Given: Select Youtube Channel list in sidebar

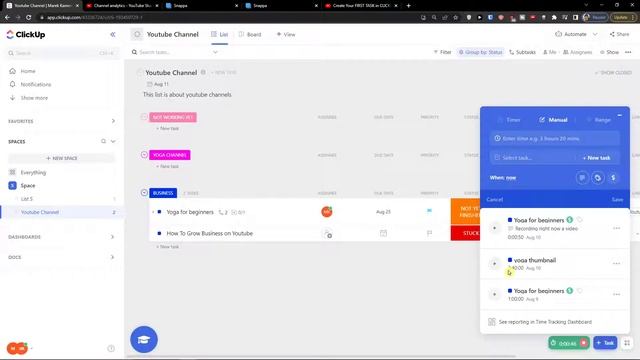Looking at the screenshot, I should click(x=40, y=212).
